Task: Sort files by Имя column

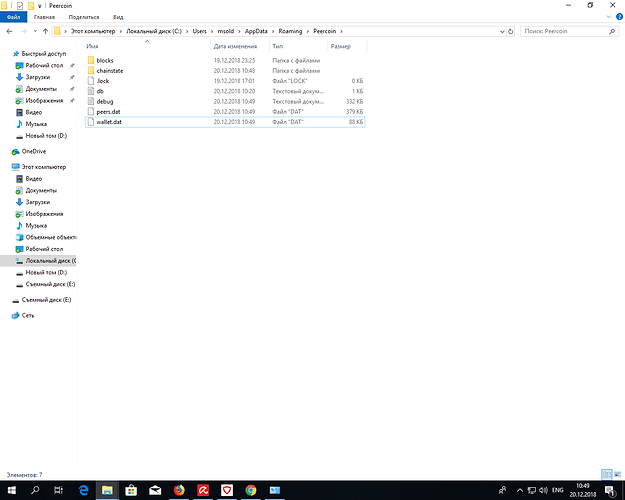Action: click(92, 46)
